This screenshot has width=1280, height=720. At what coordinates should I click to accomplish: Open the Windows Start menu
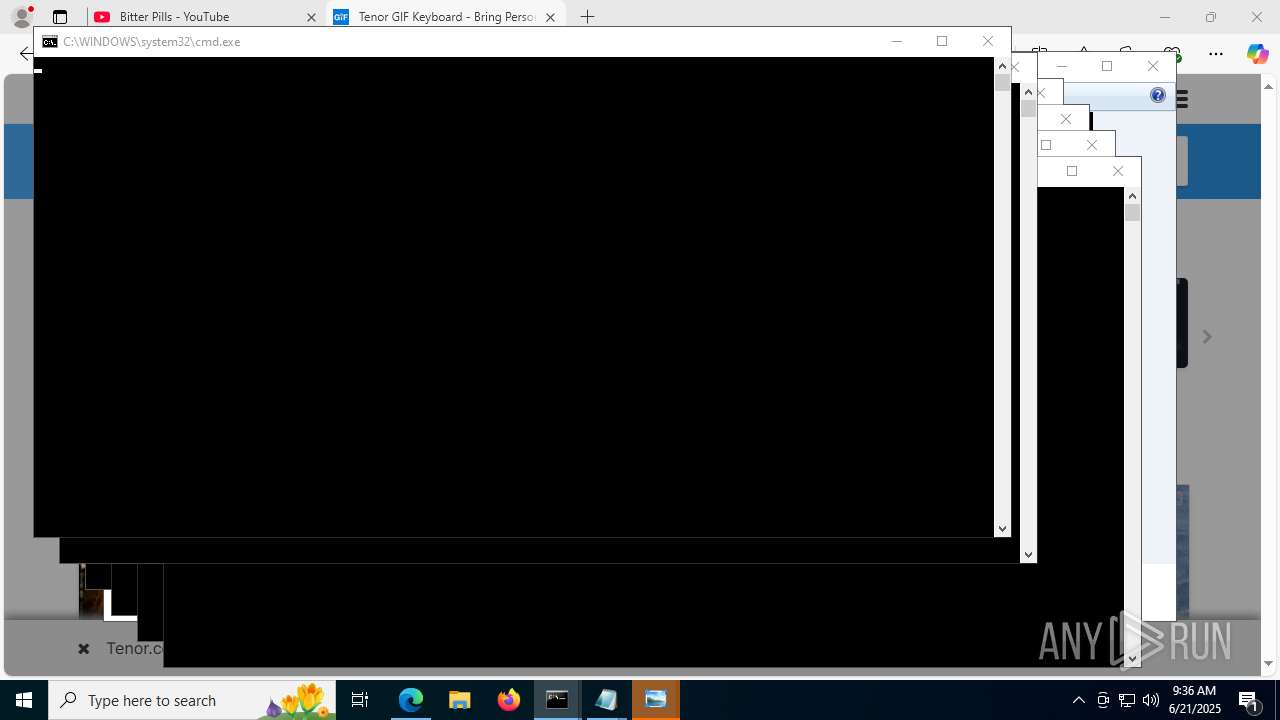point(24,700)
